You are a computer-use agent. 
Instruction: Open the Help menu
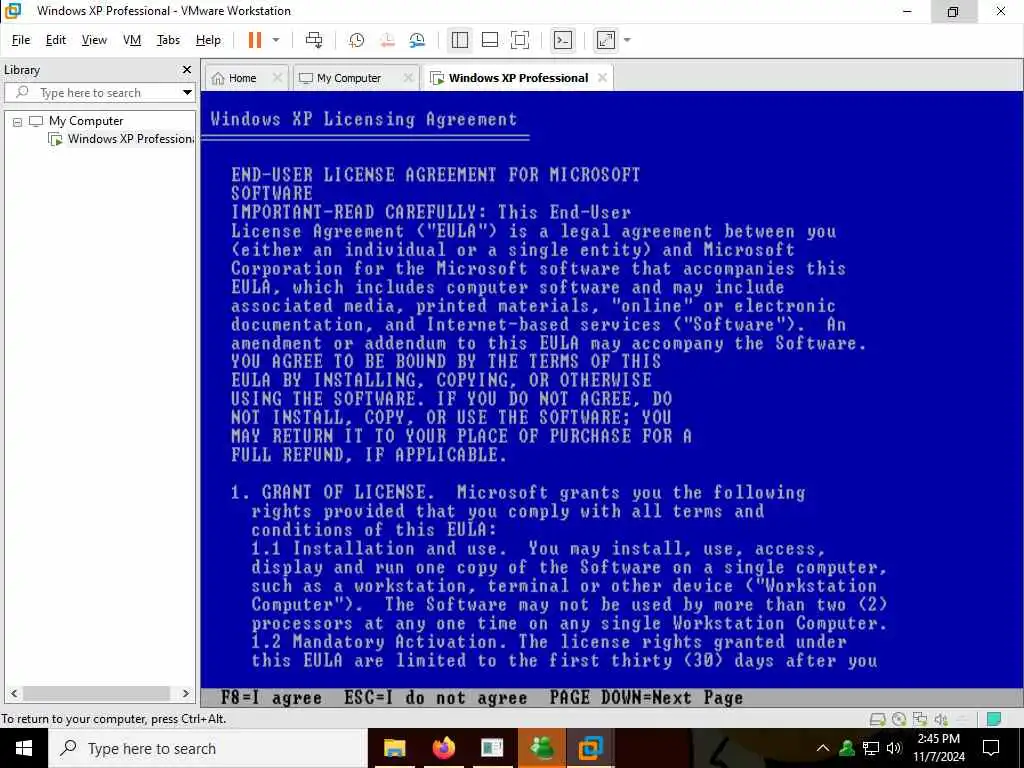pyautogui.click(x=208, y=40)
